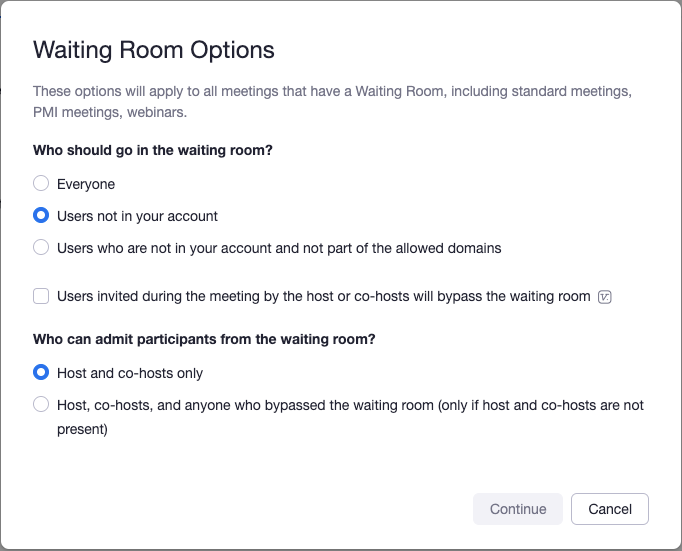Select the Users not in your account radio
The image size is (682, 551).
[41, 215]
